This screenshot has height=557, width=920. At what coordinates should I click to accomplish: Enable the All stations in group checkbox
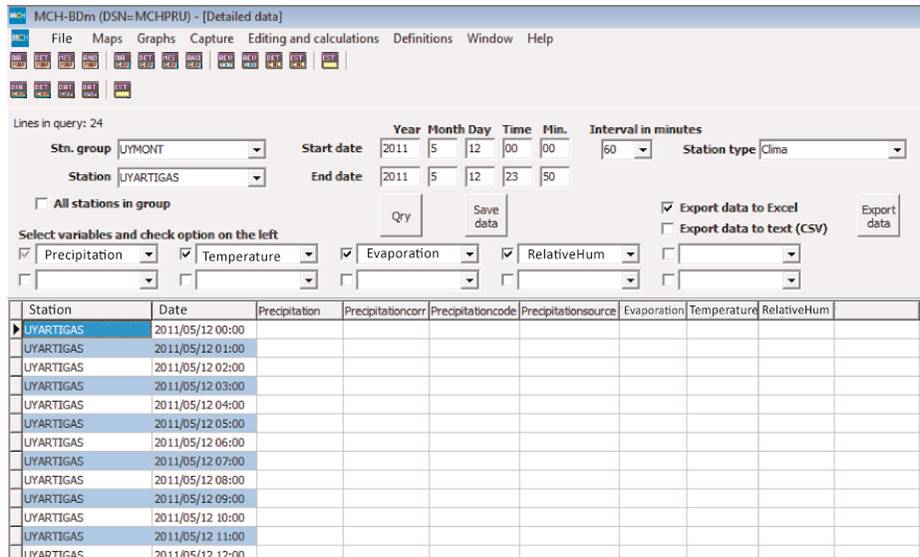[41, 203]
